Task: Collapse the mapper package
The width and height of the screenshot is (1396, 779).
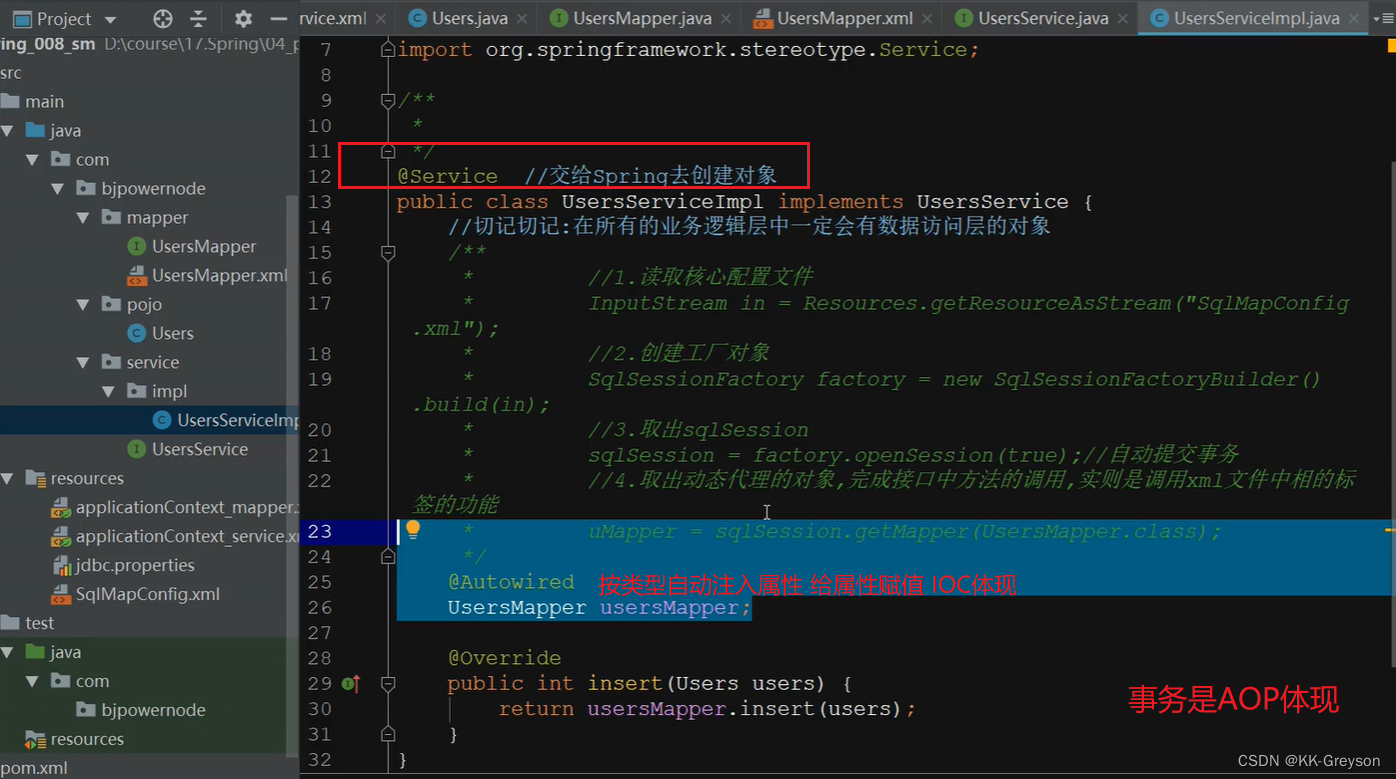Action: [x=84, y=218]
